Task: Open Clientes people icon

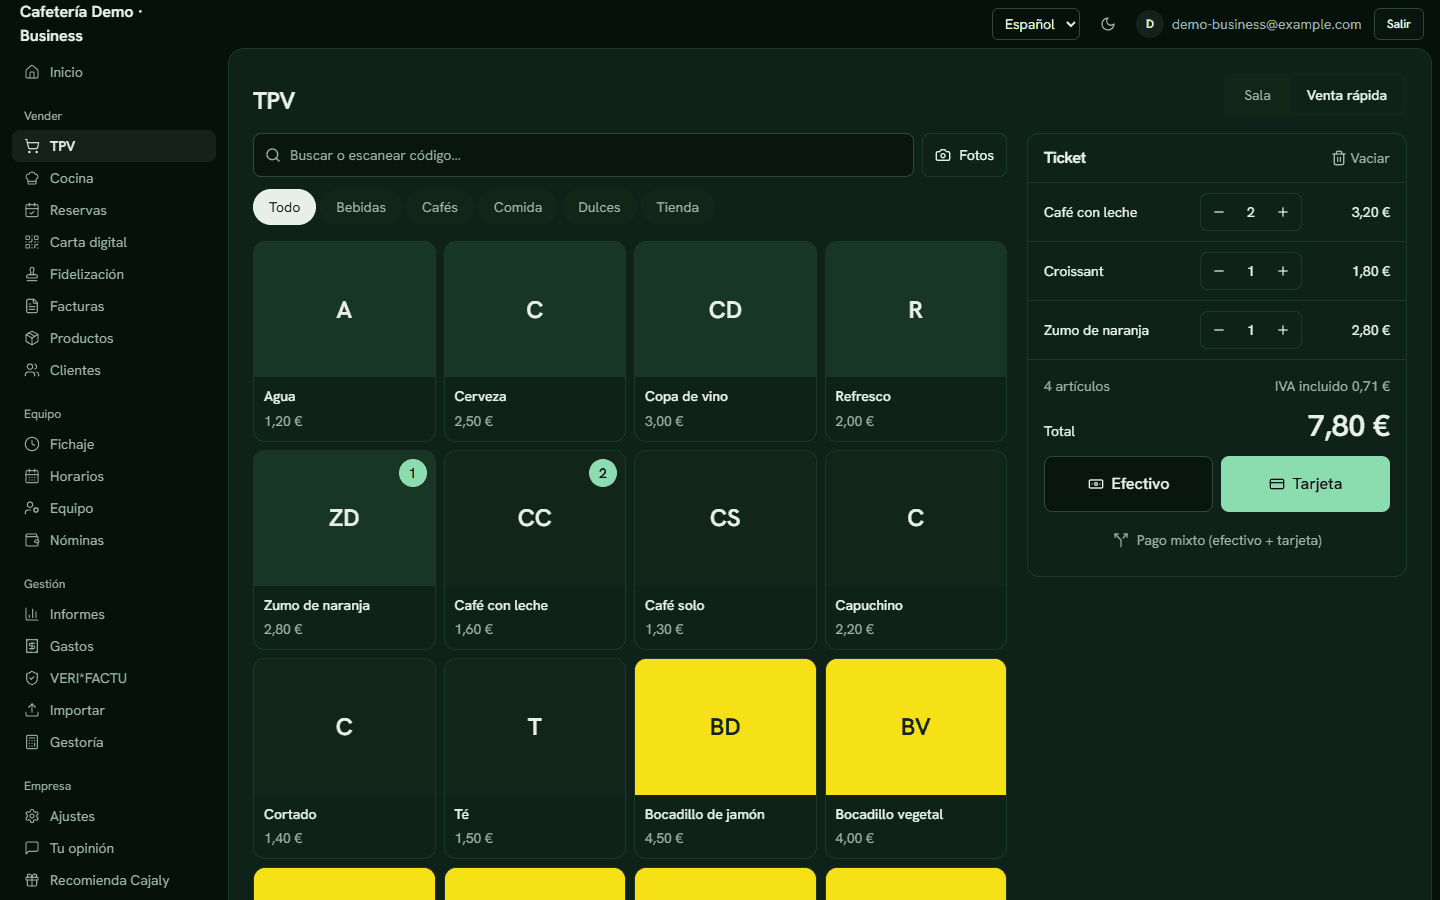Action: pos(32,370)
